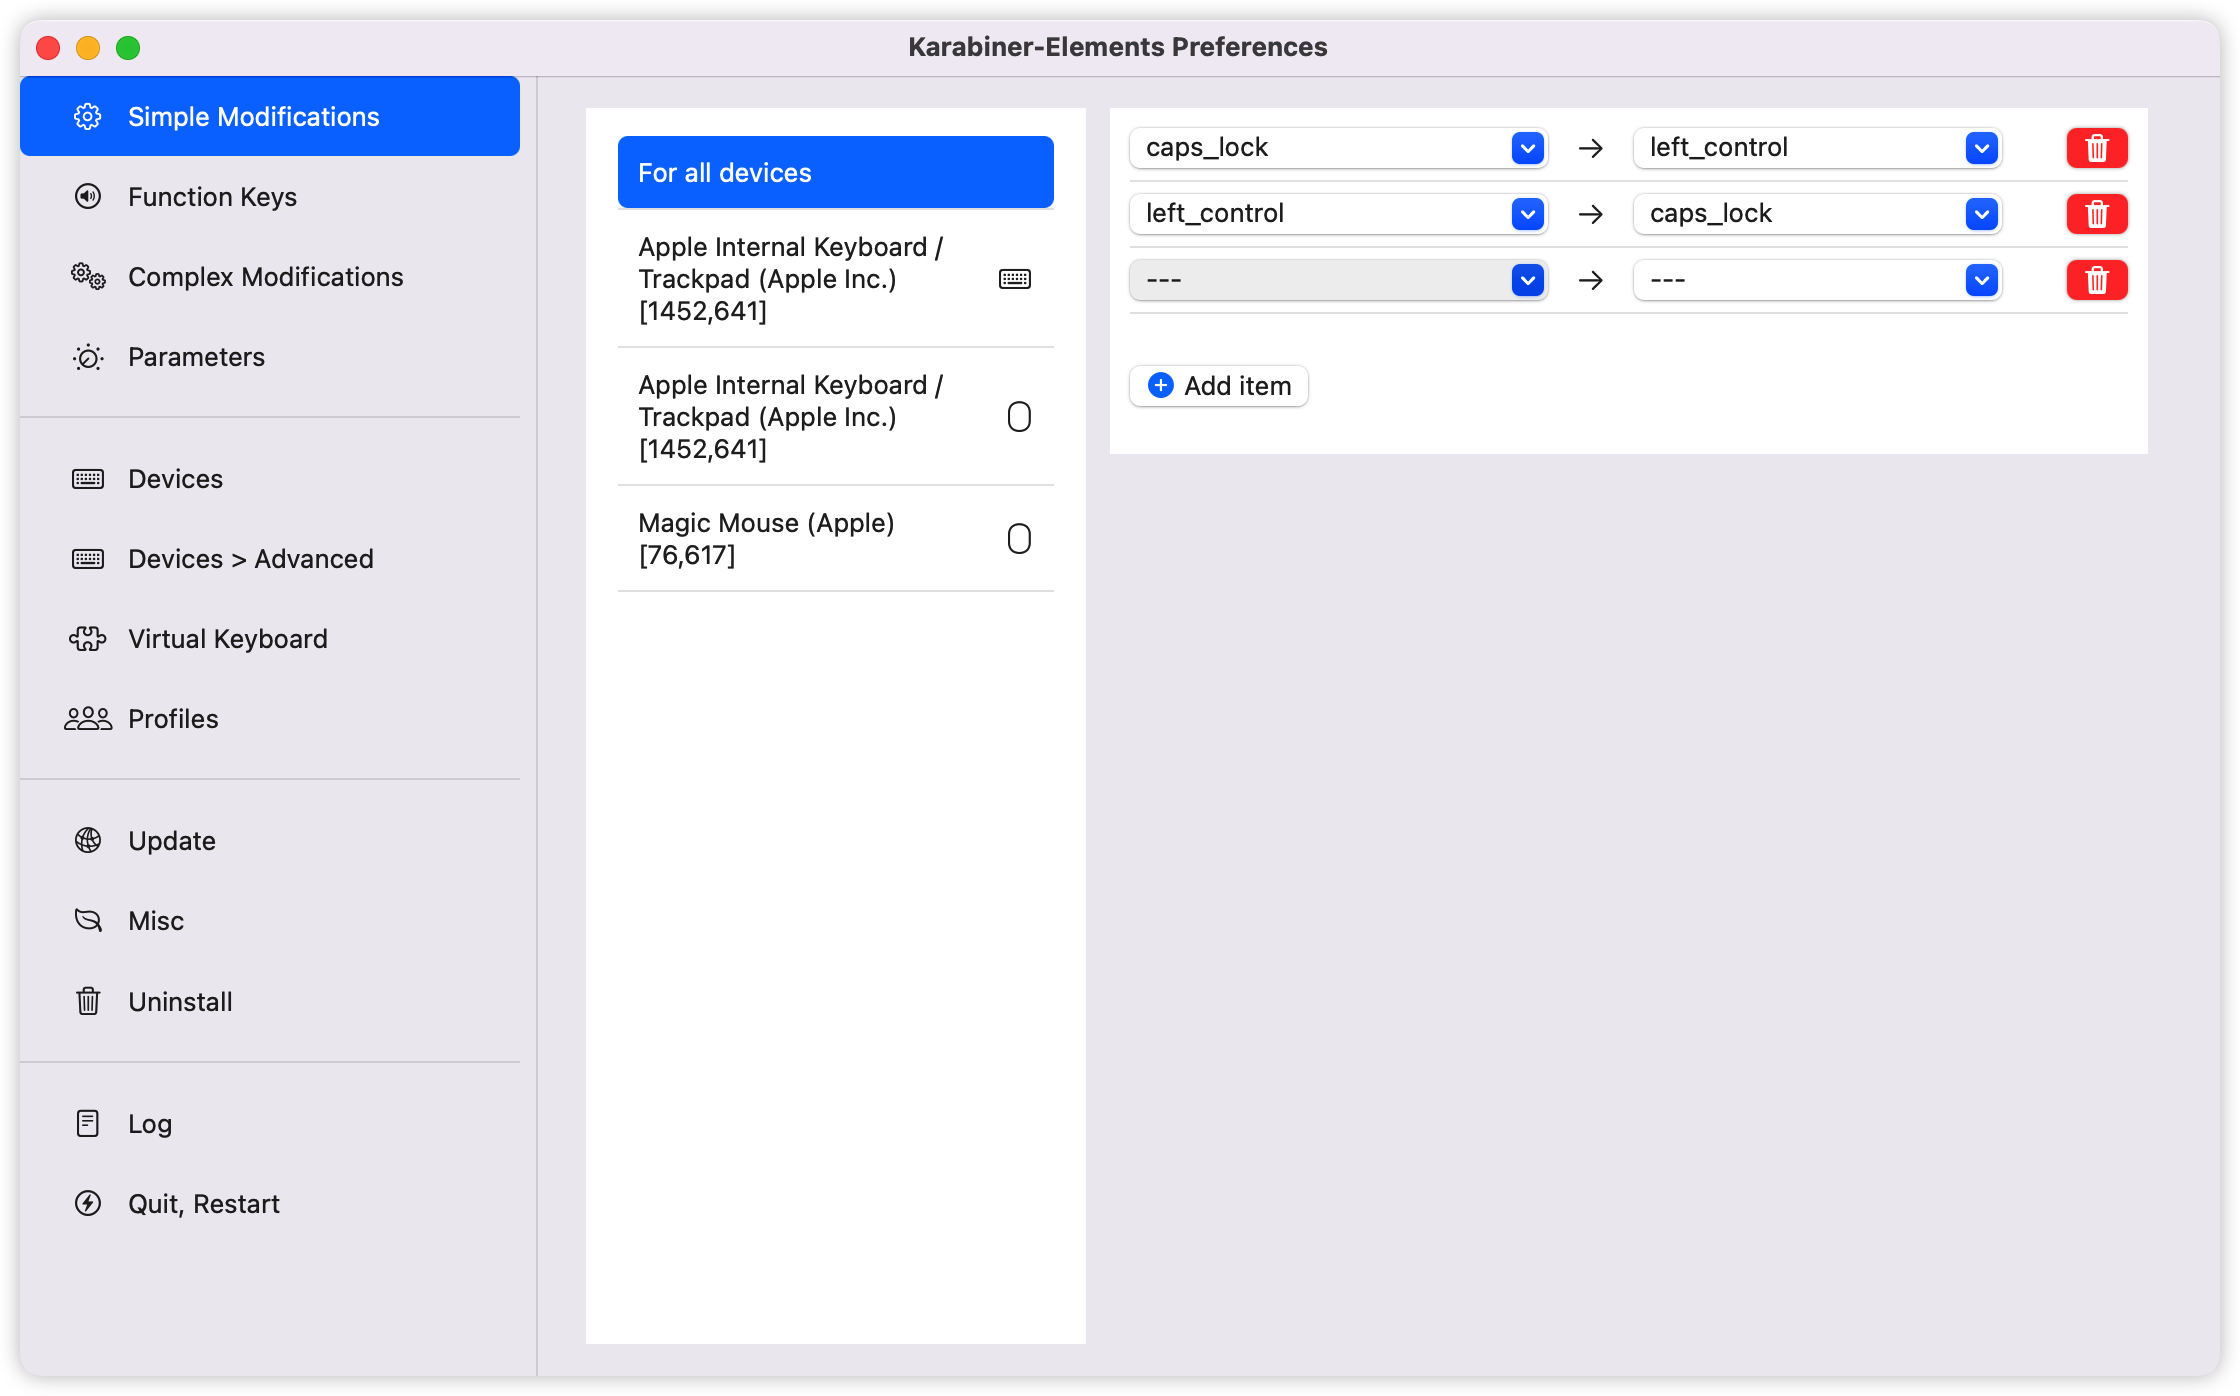Image resolution: width=2240 pixels, height=1396 pixels.
Task: Open the Uninstall section
Action: point(270,1001)
